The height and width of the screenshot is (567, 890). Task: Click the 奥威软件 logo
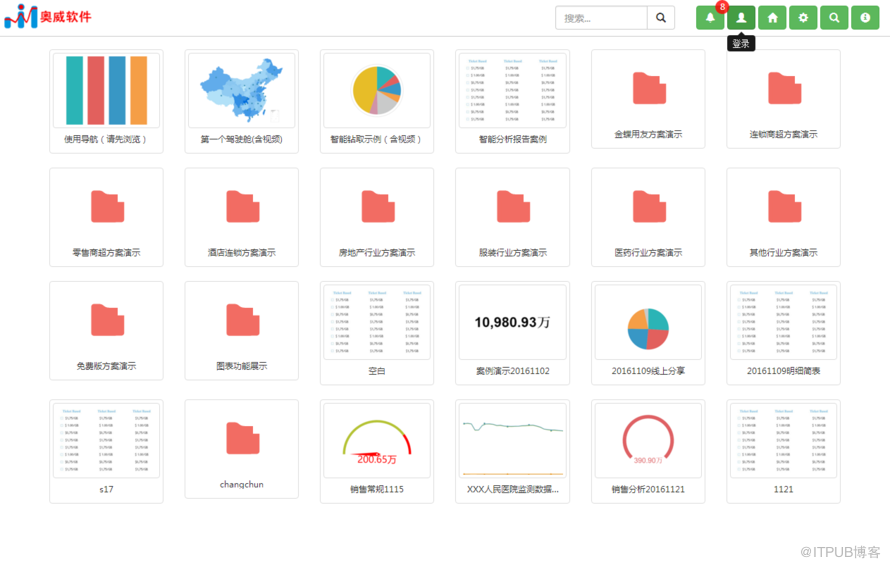[x=48, y=16]
